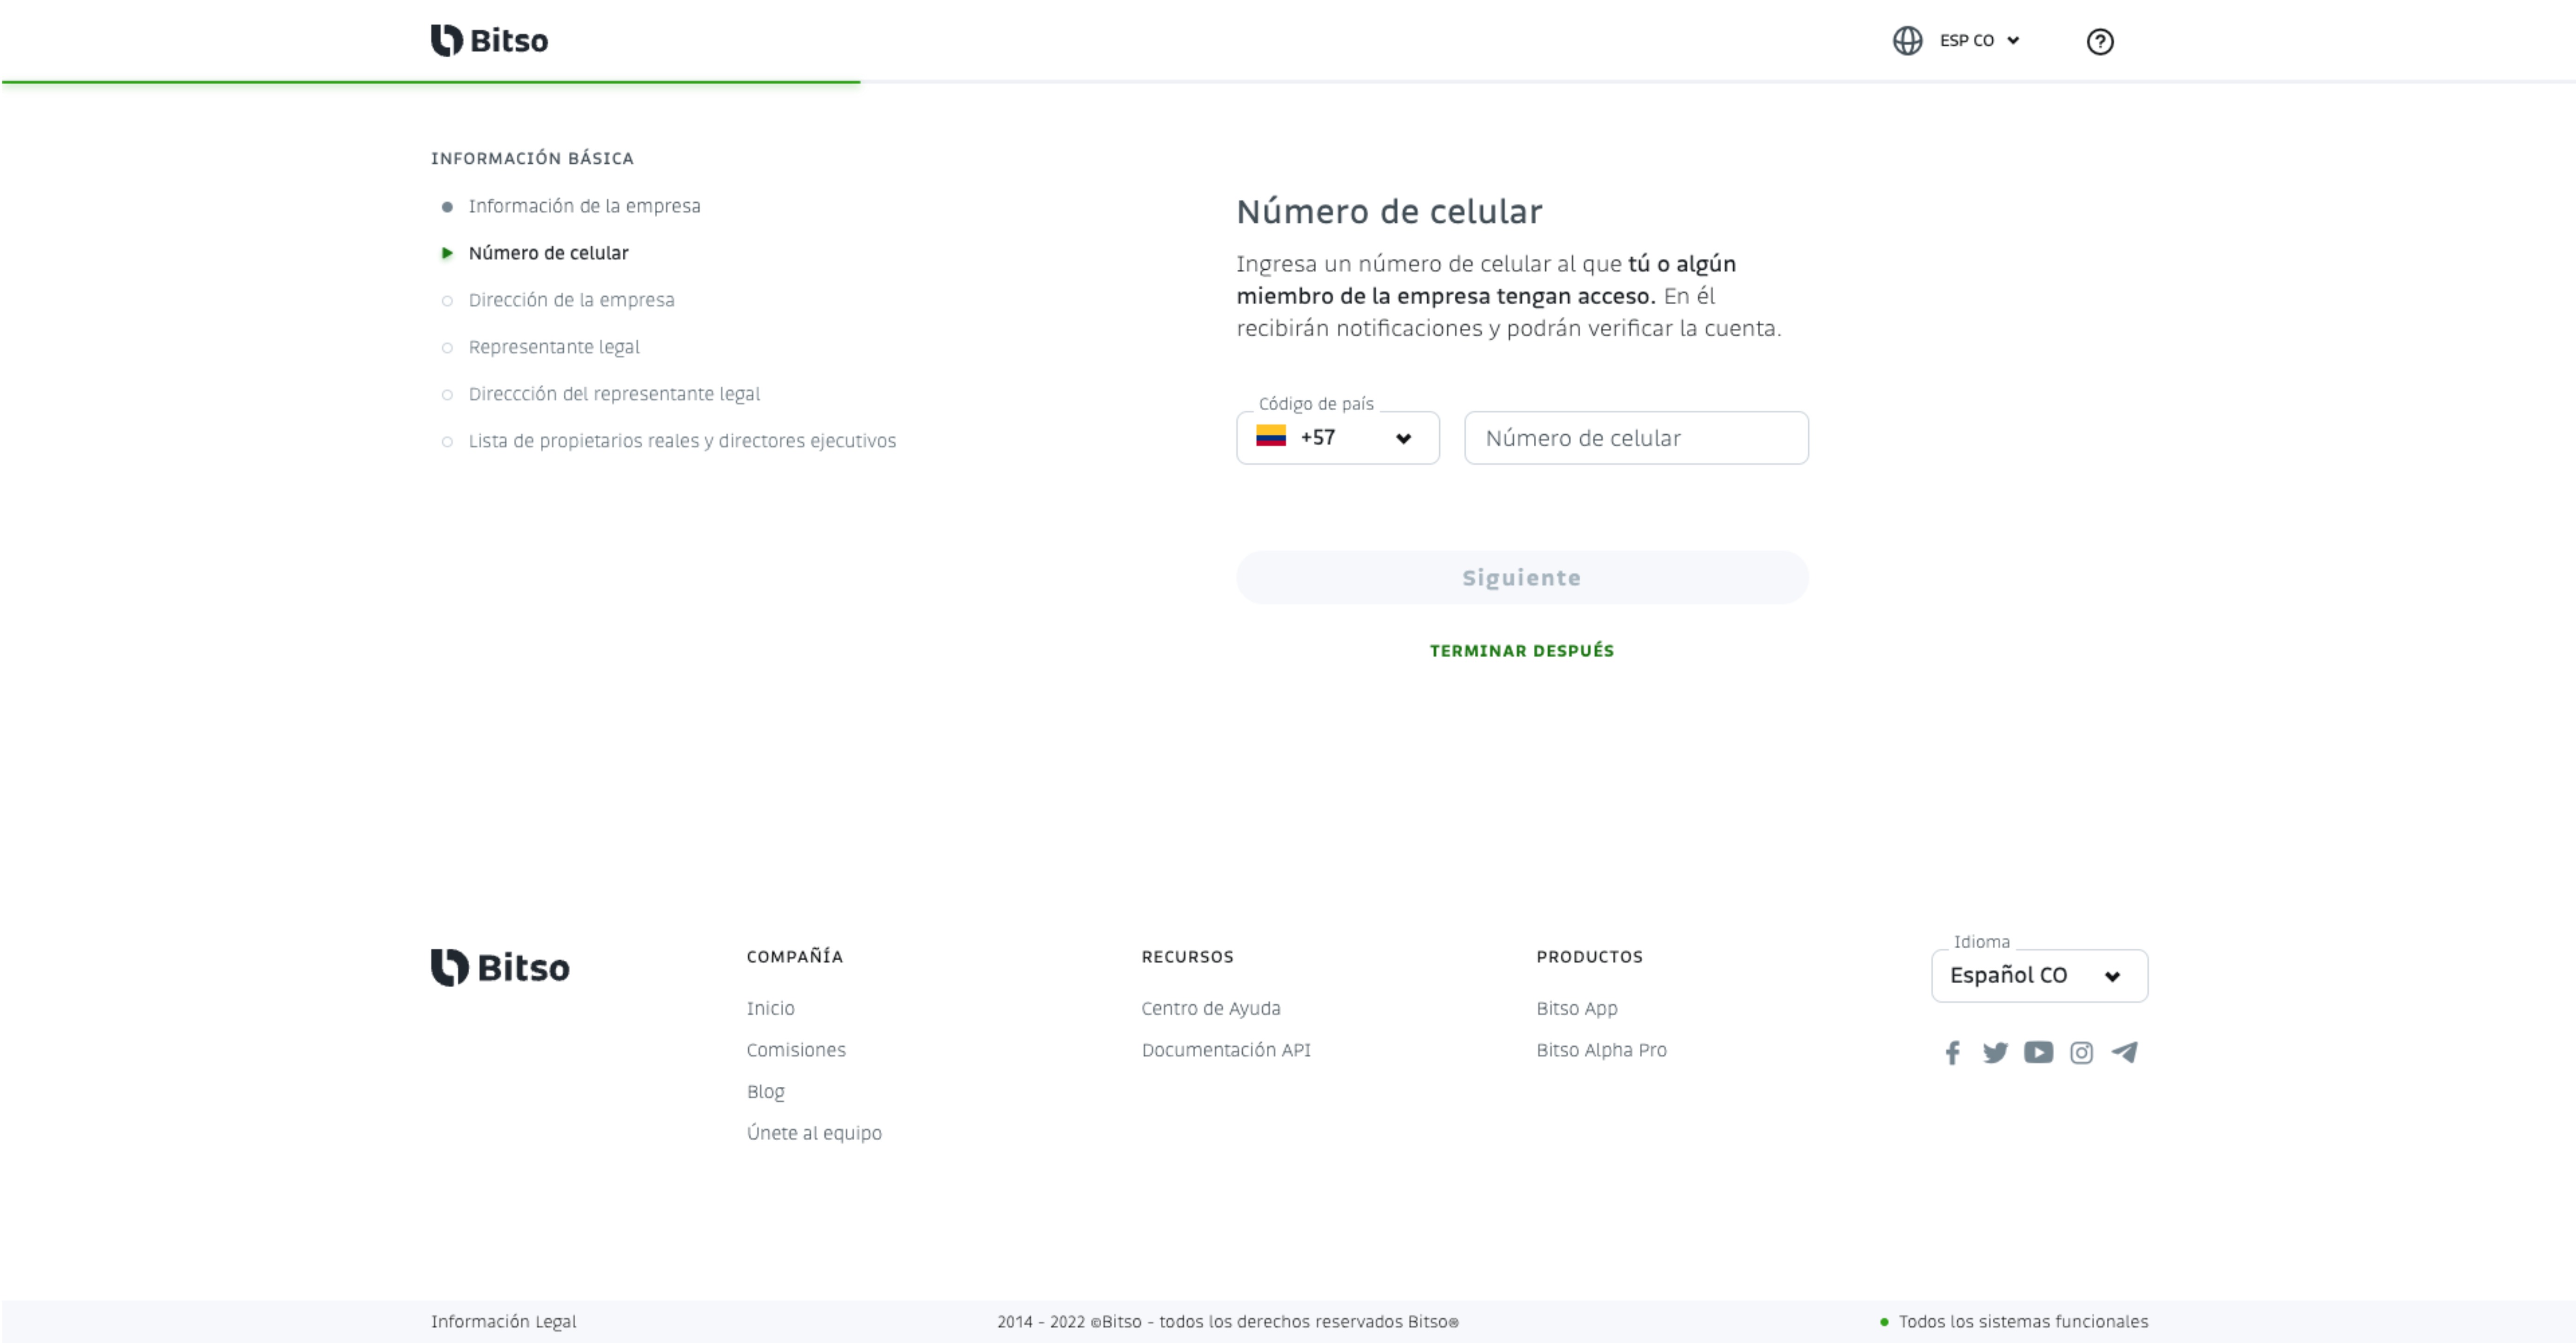The width and height of the screenshot is (2576, 1343).
Task: Open Bitso YouTube icon
Action: [x=2038, y=1052]
